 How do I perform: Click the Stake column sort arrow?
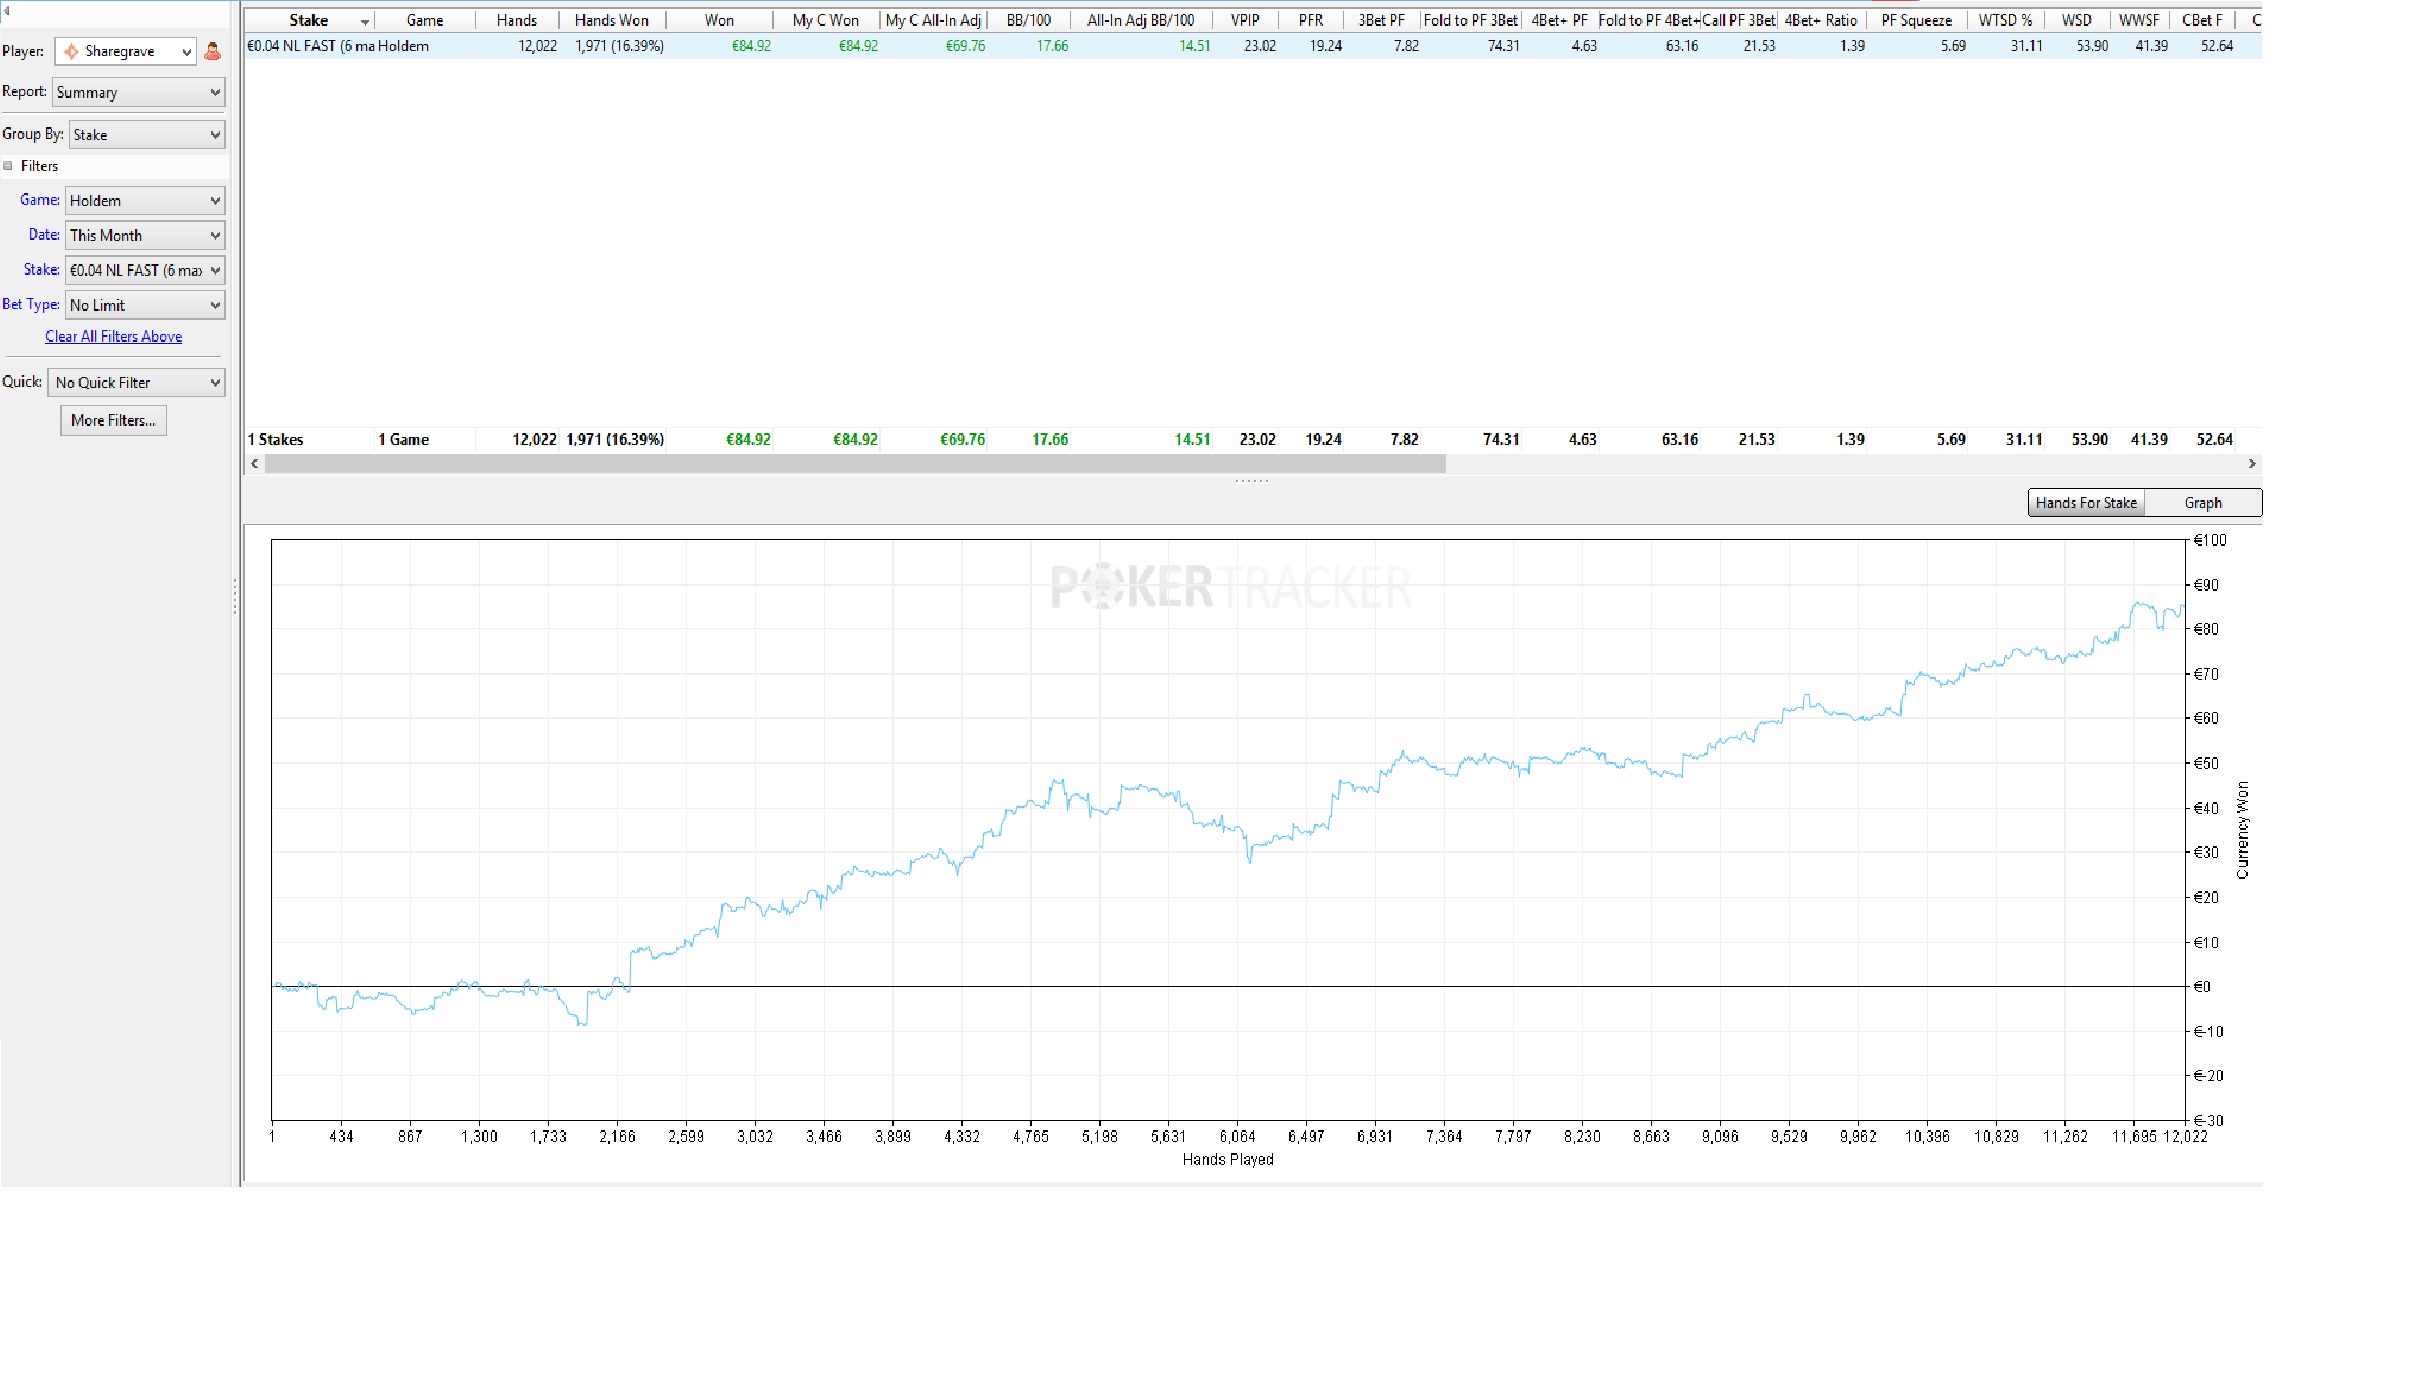[x=365, y=21]
